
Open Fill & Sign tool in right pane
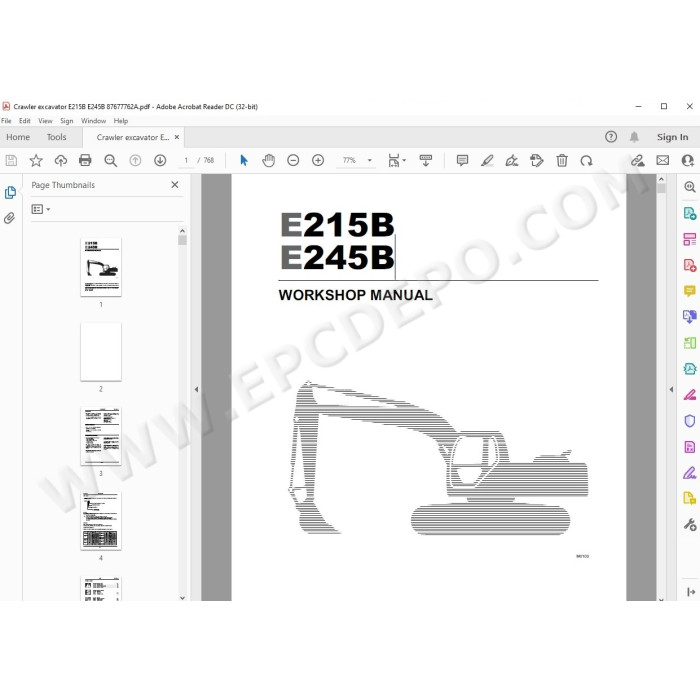coord(690,472)
